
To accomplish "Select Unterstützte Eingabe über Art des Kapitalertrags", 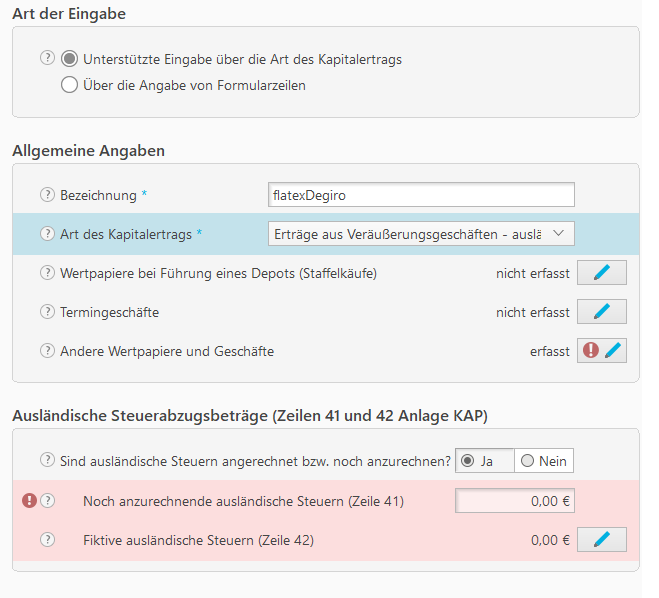I will point(69,59).
